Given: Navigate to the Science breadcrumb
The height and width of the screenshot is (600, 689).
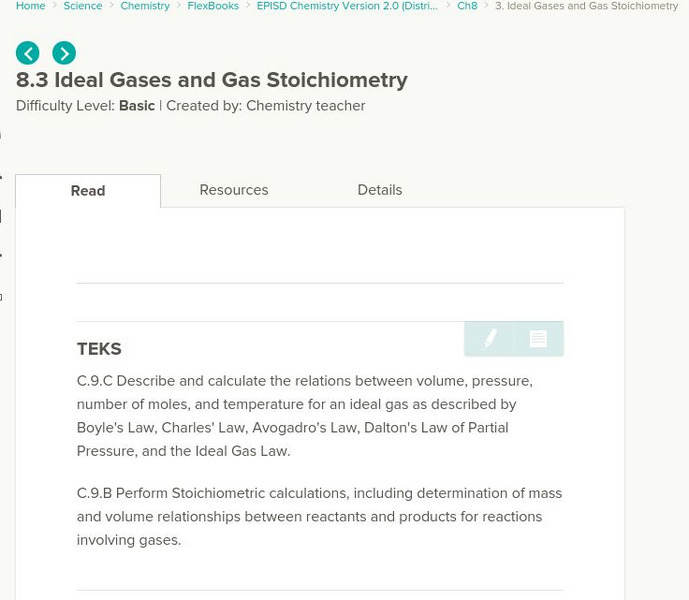Looking at the screenshot, I should 83,6.
